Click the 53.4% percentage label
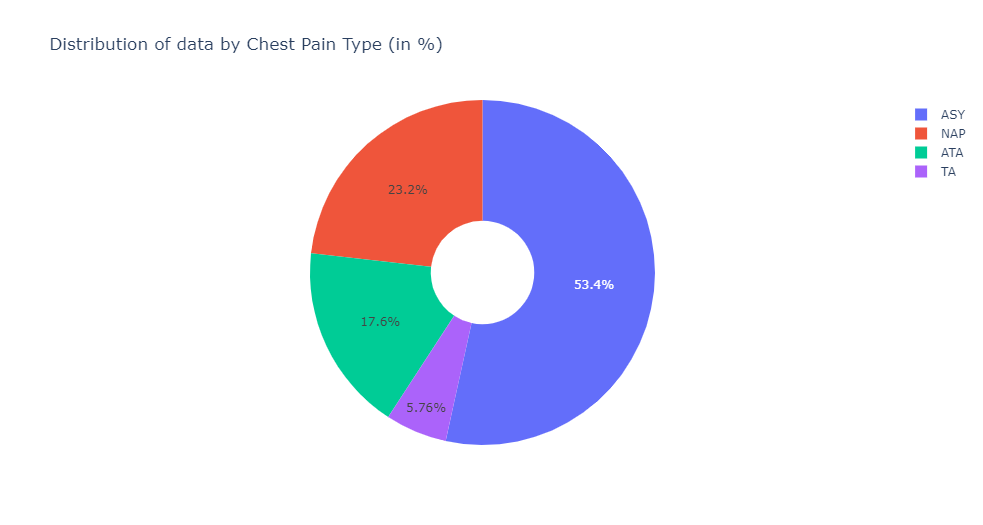Viewport: 983px width, 525px height. coord(593,285)
